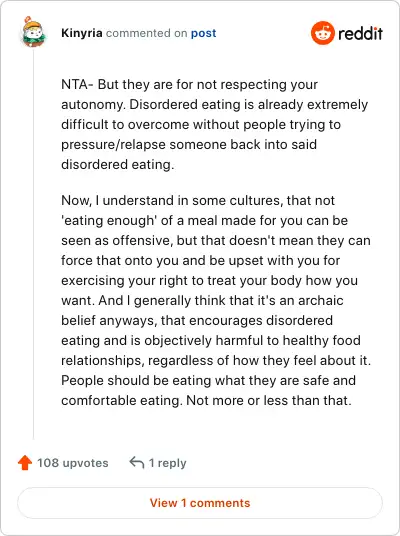Click the "108 upvotes" count
Screen dimensions: 400x536
click(x=72, y=463)
